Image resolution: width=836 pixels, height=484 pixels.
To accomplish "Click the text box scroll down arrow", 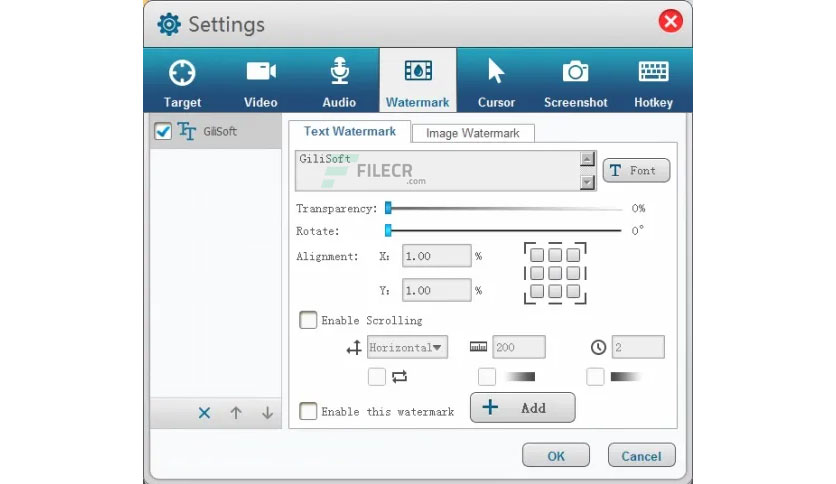I will (587, 182).
